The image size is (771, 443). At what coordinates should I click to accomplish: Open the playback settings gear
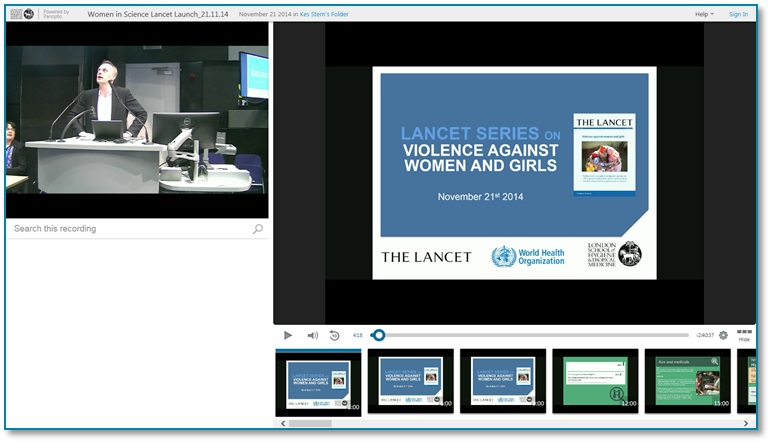pyautogui.click(x=723, y=335)
